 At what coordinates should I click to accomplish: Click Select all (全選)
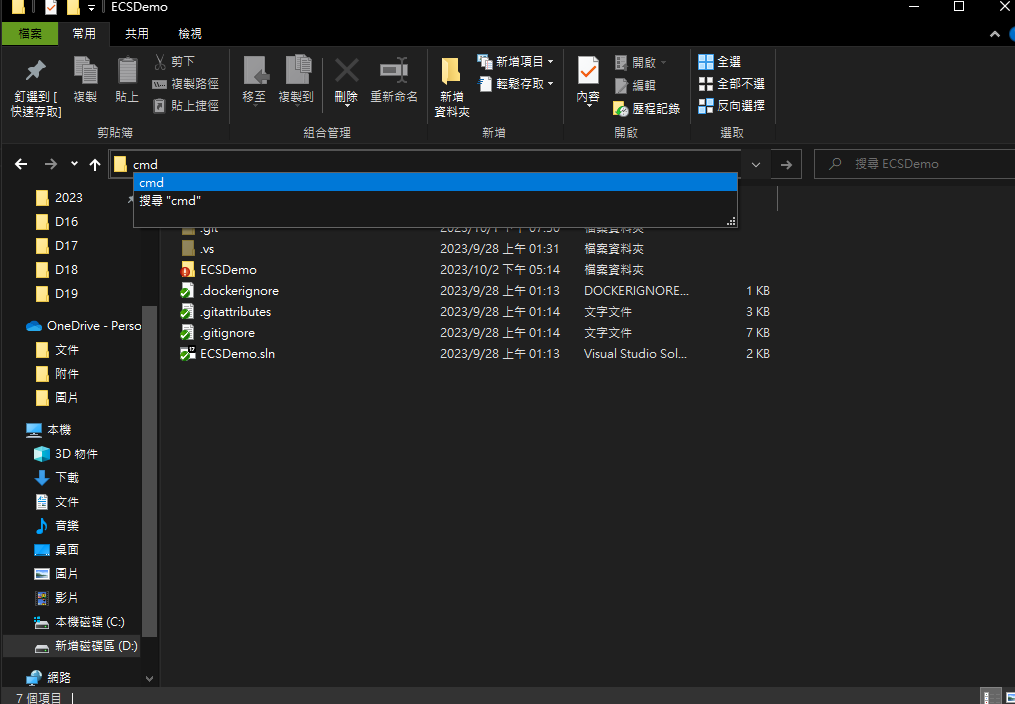click(x=719, y=61)
